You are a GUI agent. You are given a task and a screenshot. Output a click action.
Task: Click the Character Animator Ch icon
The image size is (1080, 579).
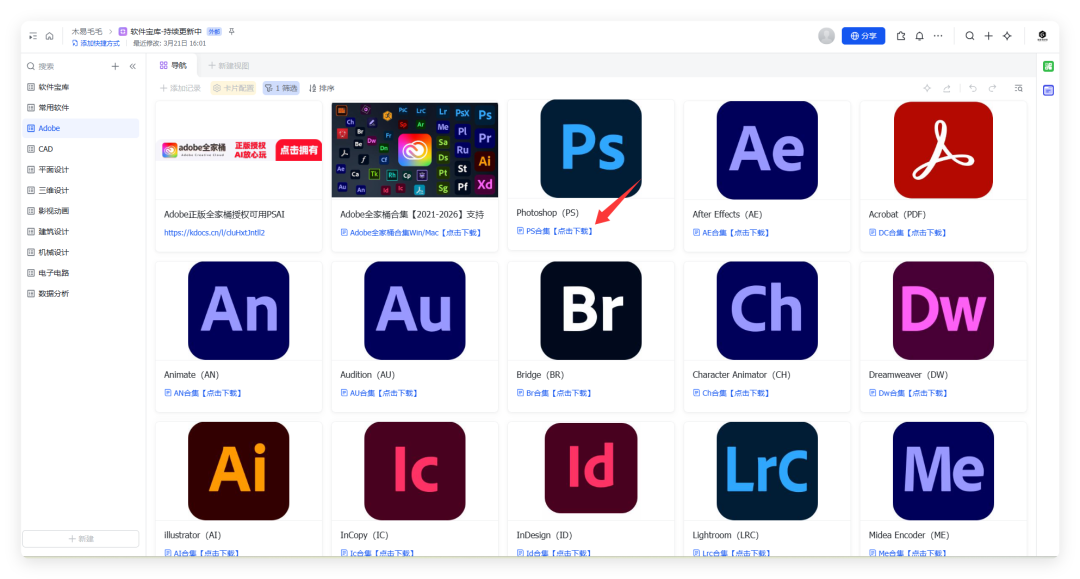click(767, 310)
